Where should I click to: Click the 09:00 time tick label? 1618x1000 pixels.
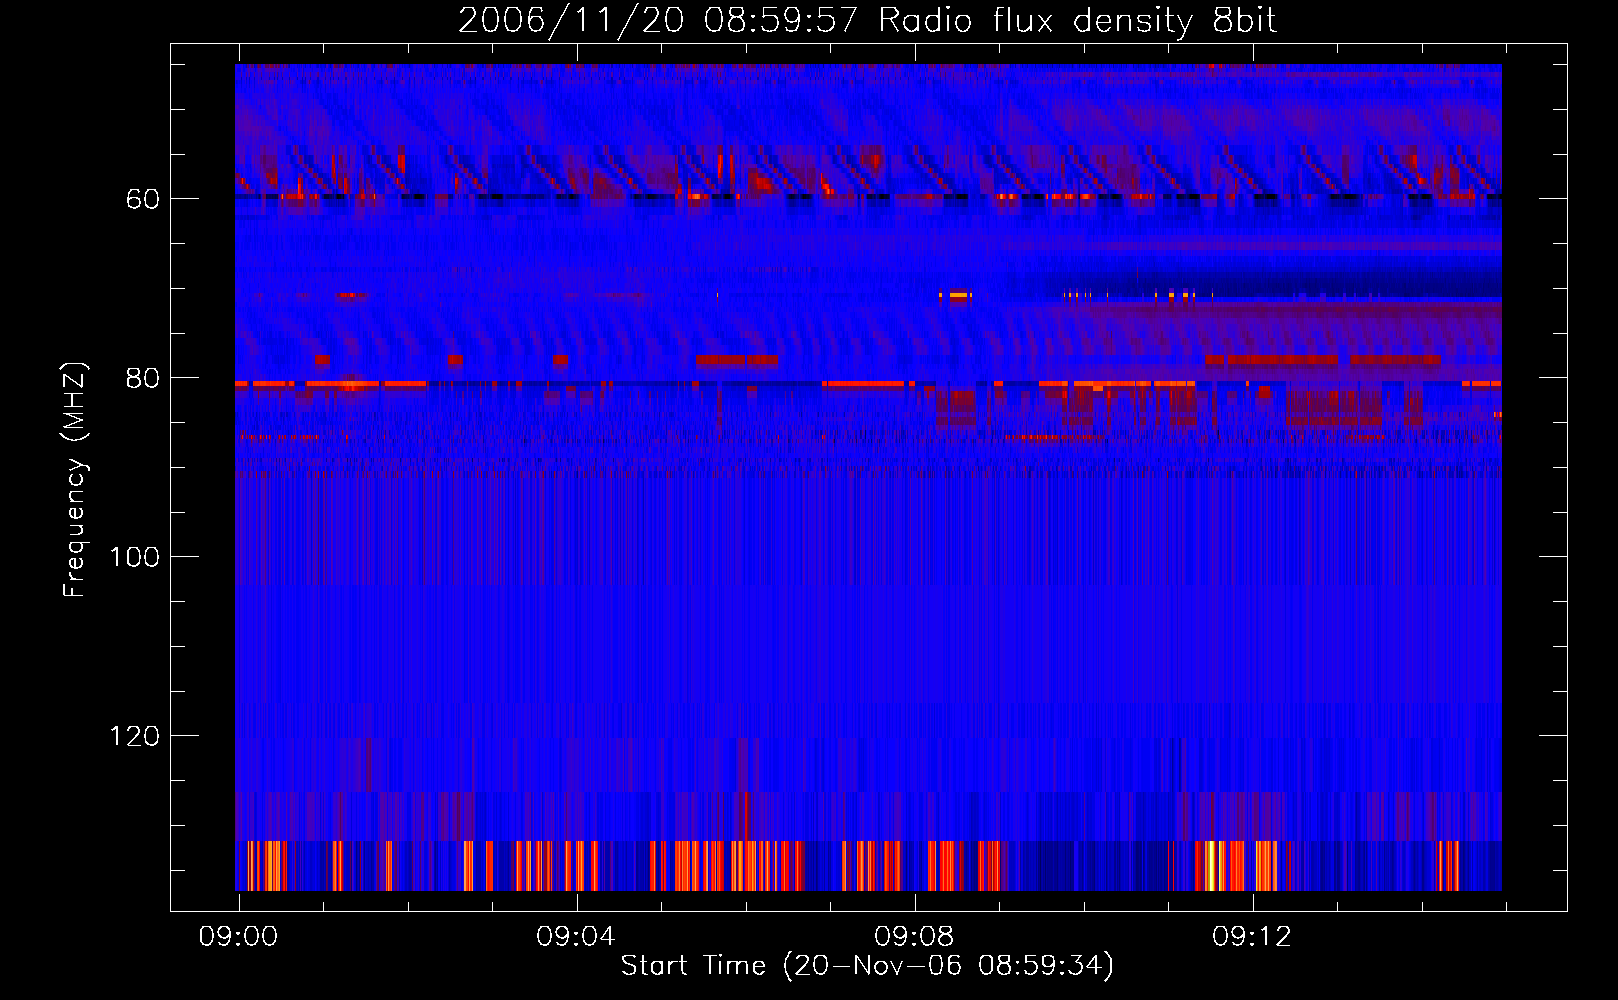pyautogui.click(x=238, y=936)
